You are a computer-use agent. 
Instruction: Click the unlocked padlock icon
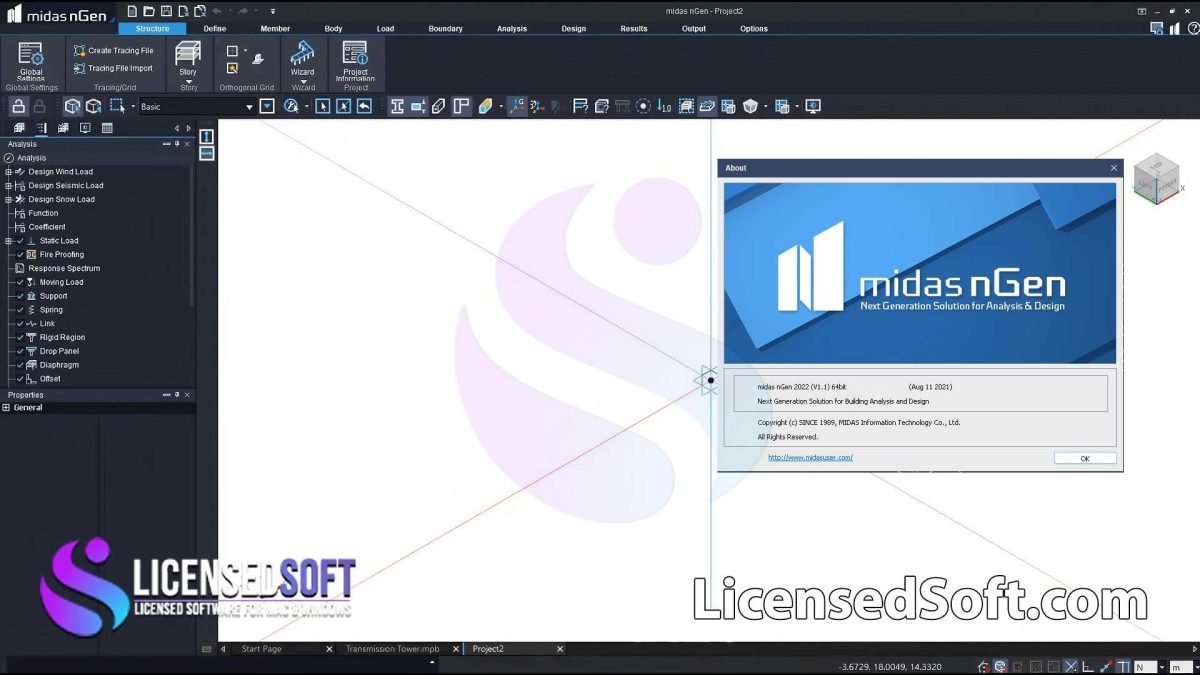(x=18, y=106)
